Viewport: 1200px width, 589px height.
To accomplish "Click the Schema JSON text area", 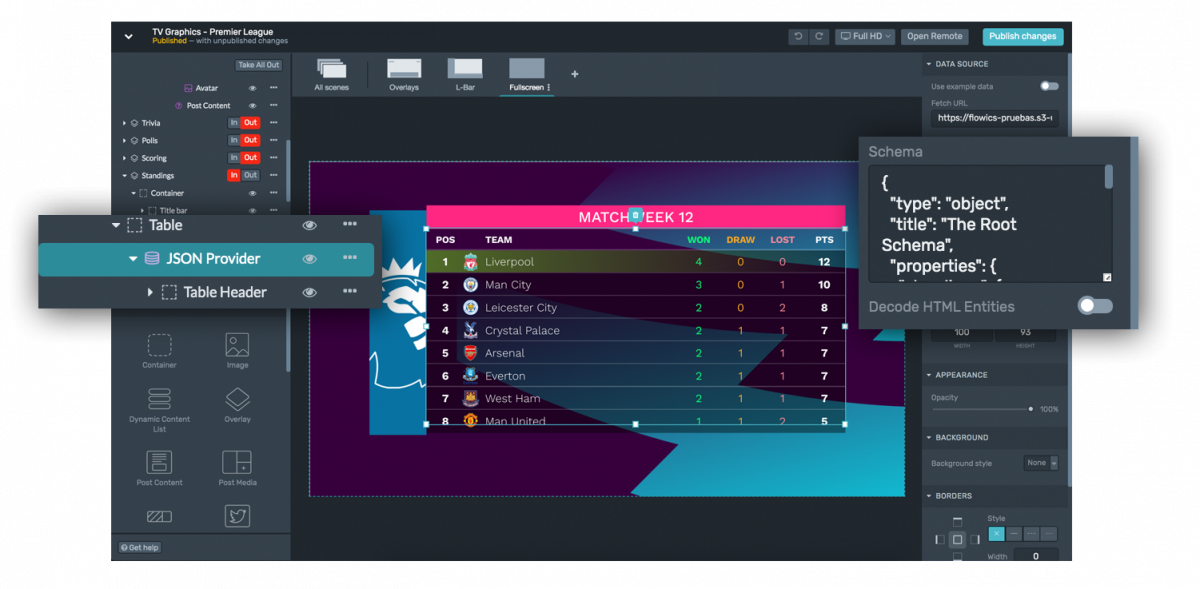I will point(991,224).
